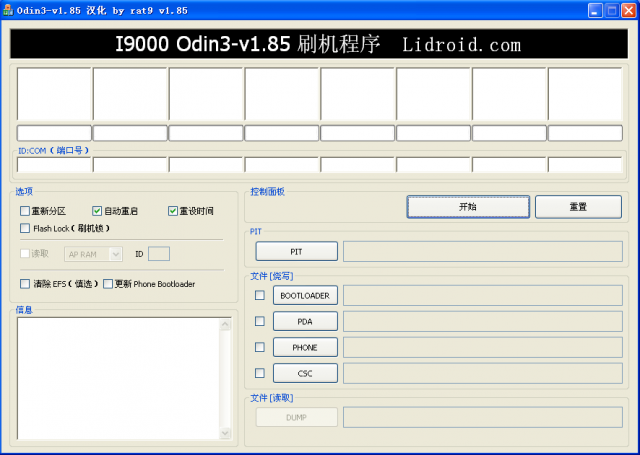Click the I9000 Odin3-v1.85 banner
The image size is (640, 455).
coord(319,44)
